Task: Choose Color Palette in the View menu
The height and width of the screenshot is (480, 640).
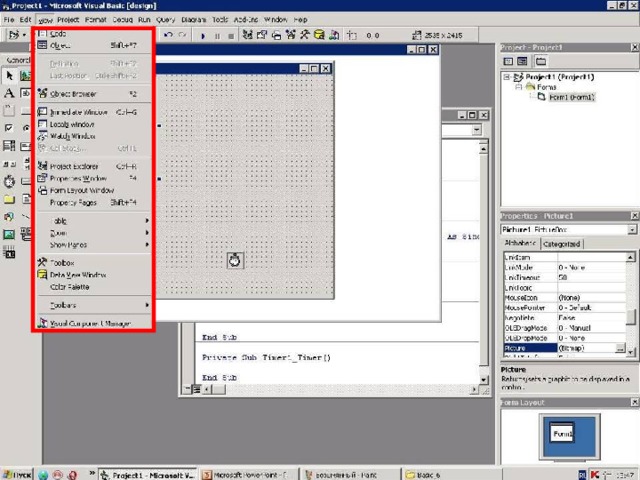Action: (x=93, y=287)
